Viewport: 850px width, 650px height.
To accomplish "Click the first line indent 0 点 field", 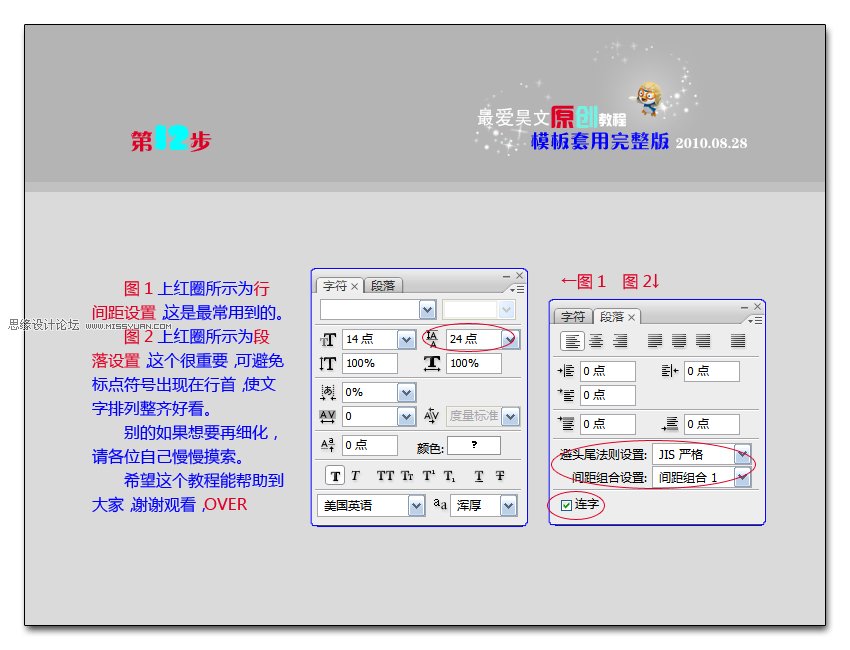I will [607, 395].
